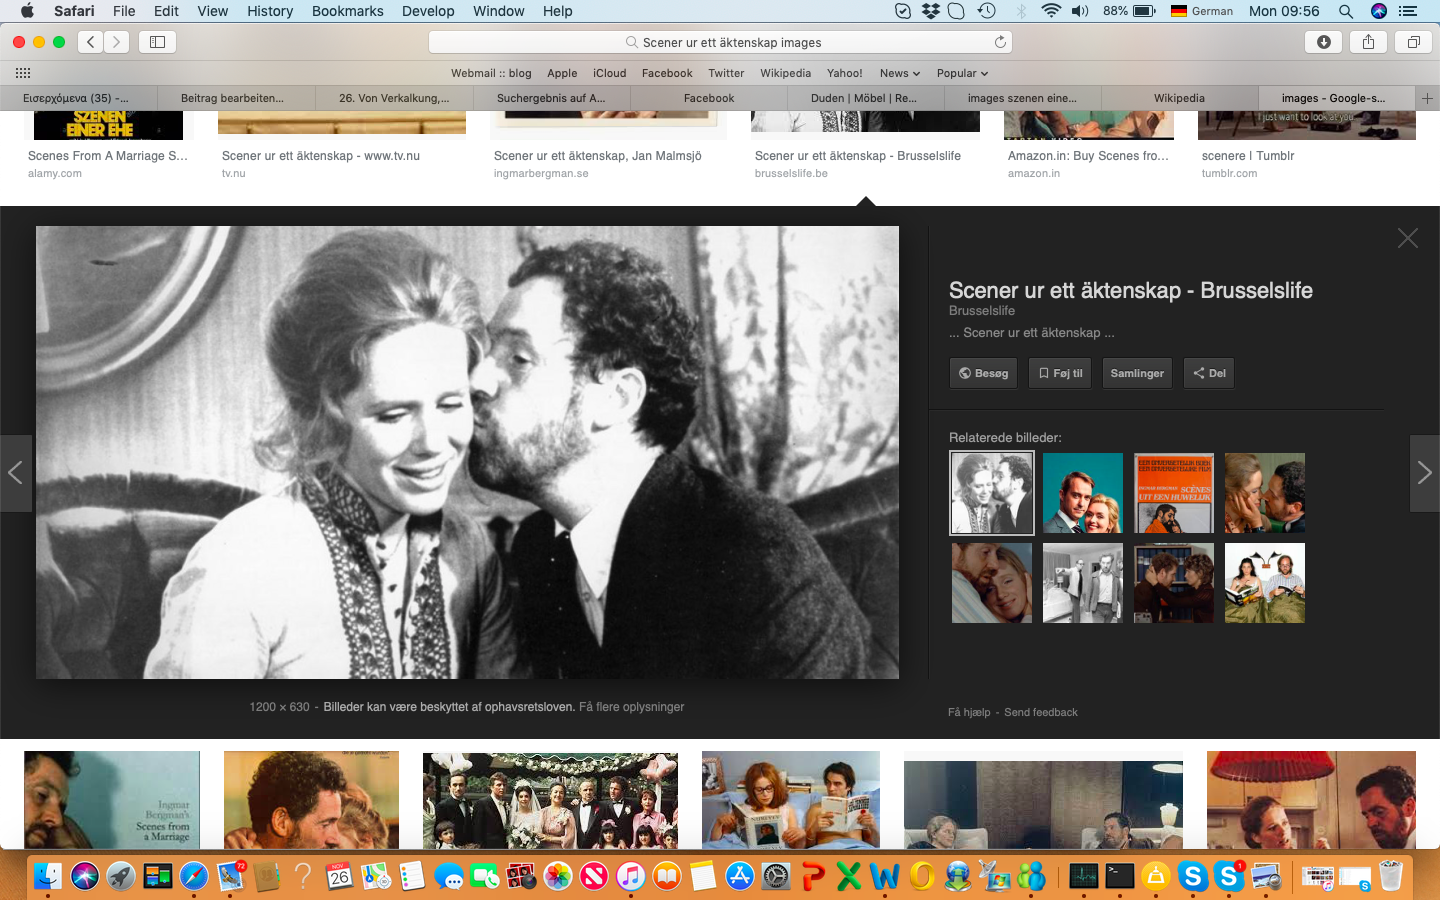Select related thumbnail with teal background
Image resolution: width=1440 pixels, height=900 pixels.
(x=1083, y=493)
